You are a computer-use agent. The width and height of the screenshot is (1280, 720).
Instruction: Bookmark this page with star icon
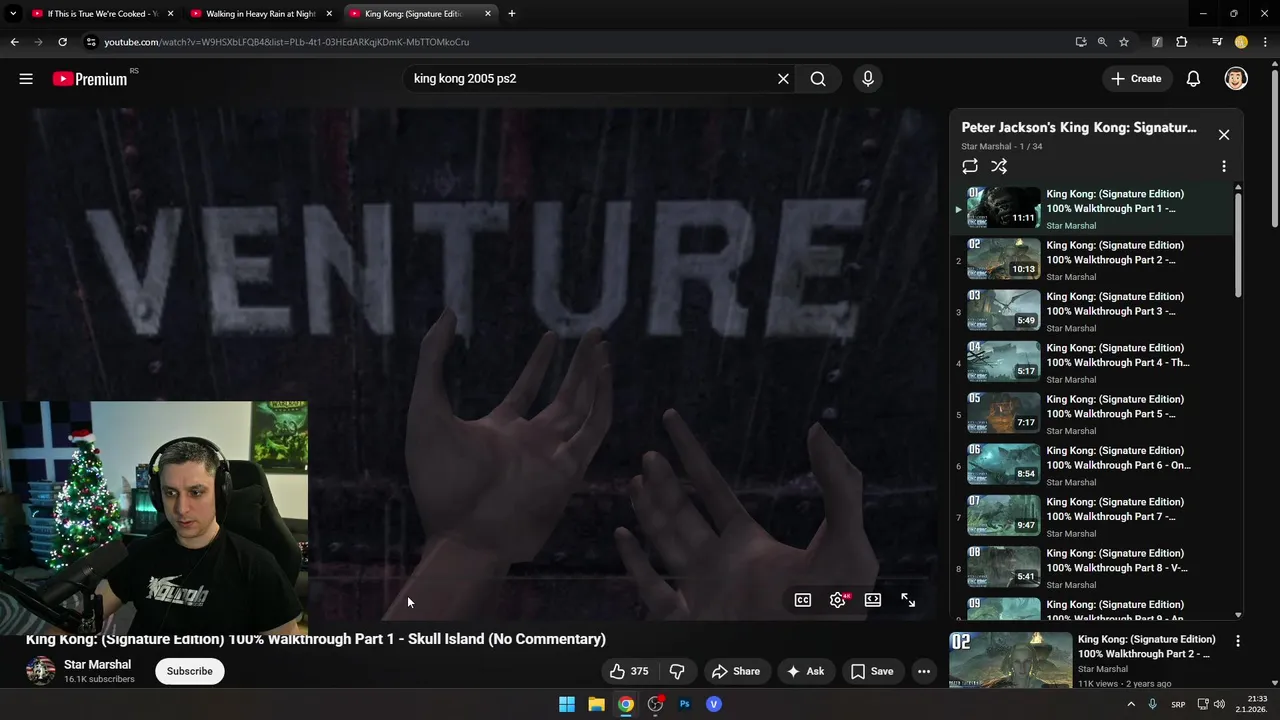(1124, 42)
